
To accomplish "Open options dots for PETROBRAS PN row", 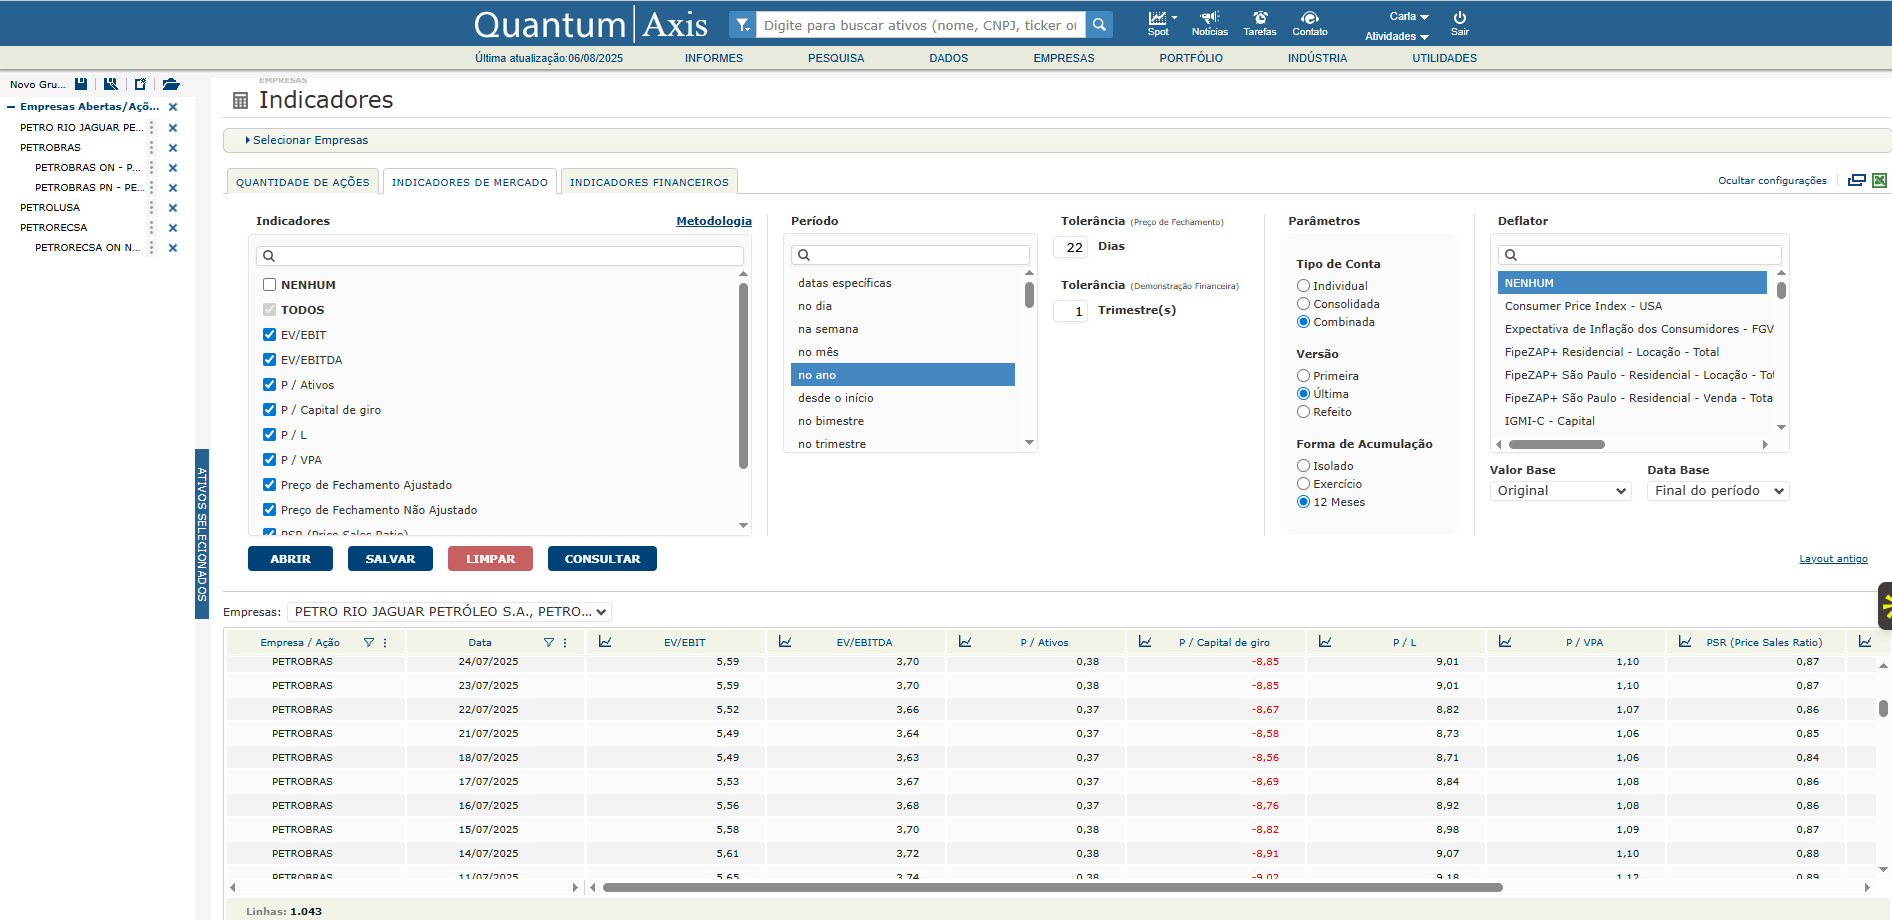I will click(152, 188).
